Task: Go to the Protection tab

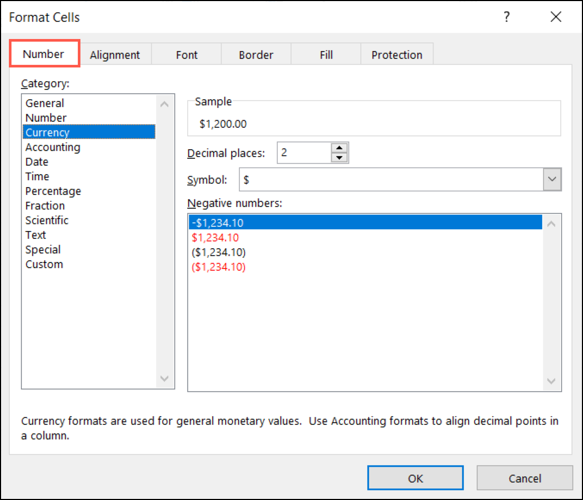Action: coord(397,55)
